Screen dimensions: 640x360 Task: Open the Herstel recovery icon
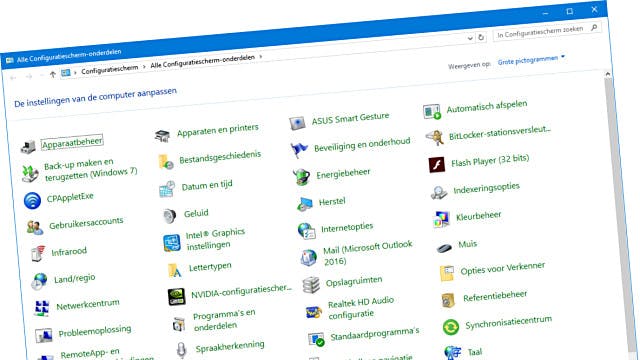click(x=304, y=204)
